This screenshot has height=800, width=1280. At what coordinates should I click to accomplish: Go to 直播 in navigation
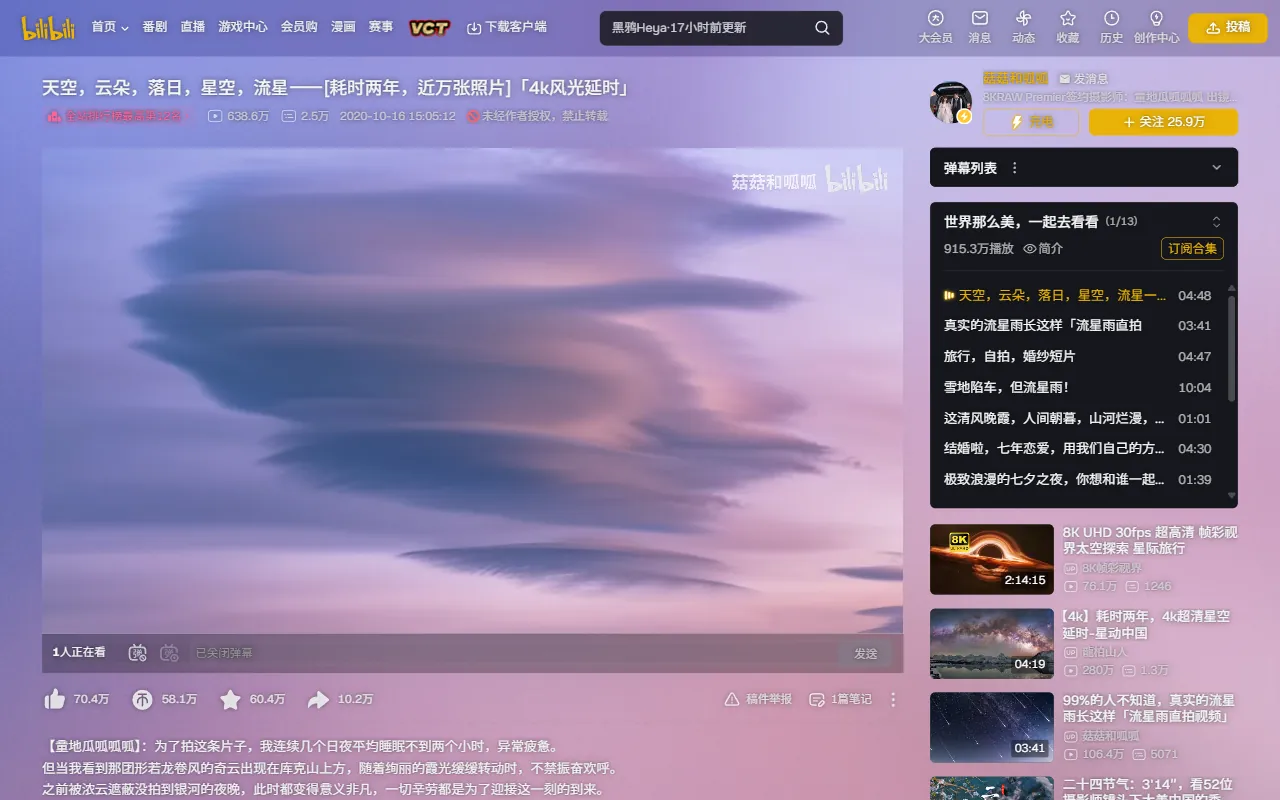click(193, 28)
